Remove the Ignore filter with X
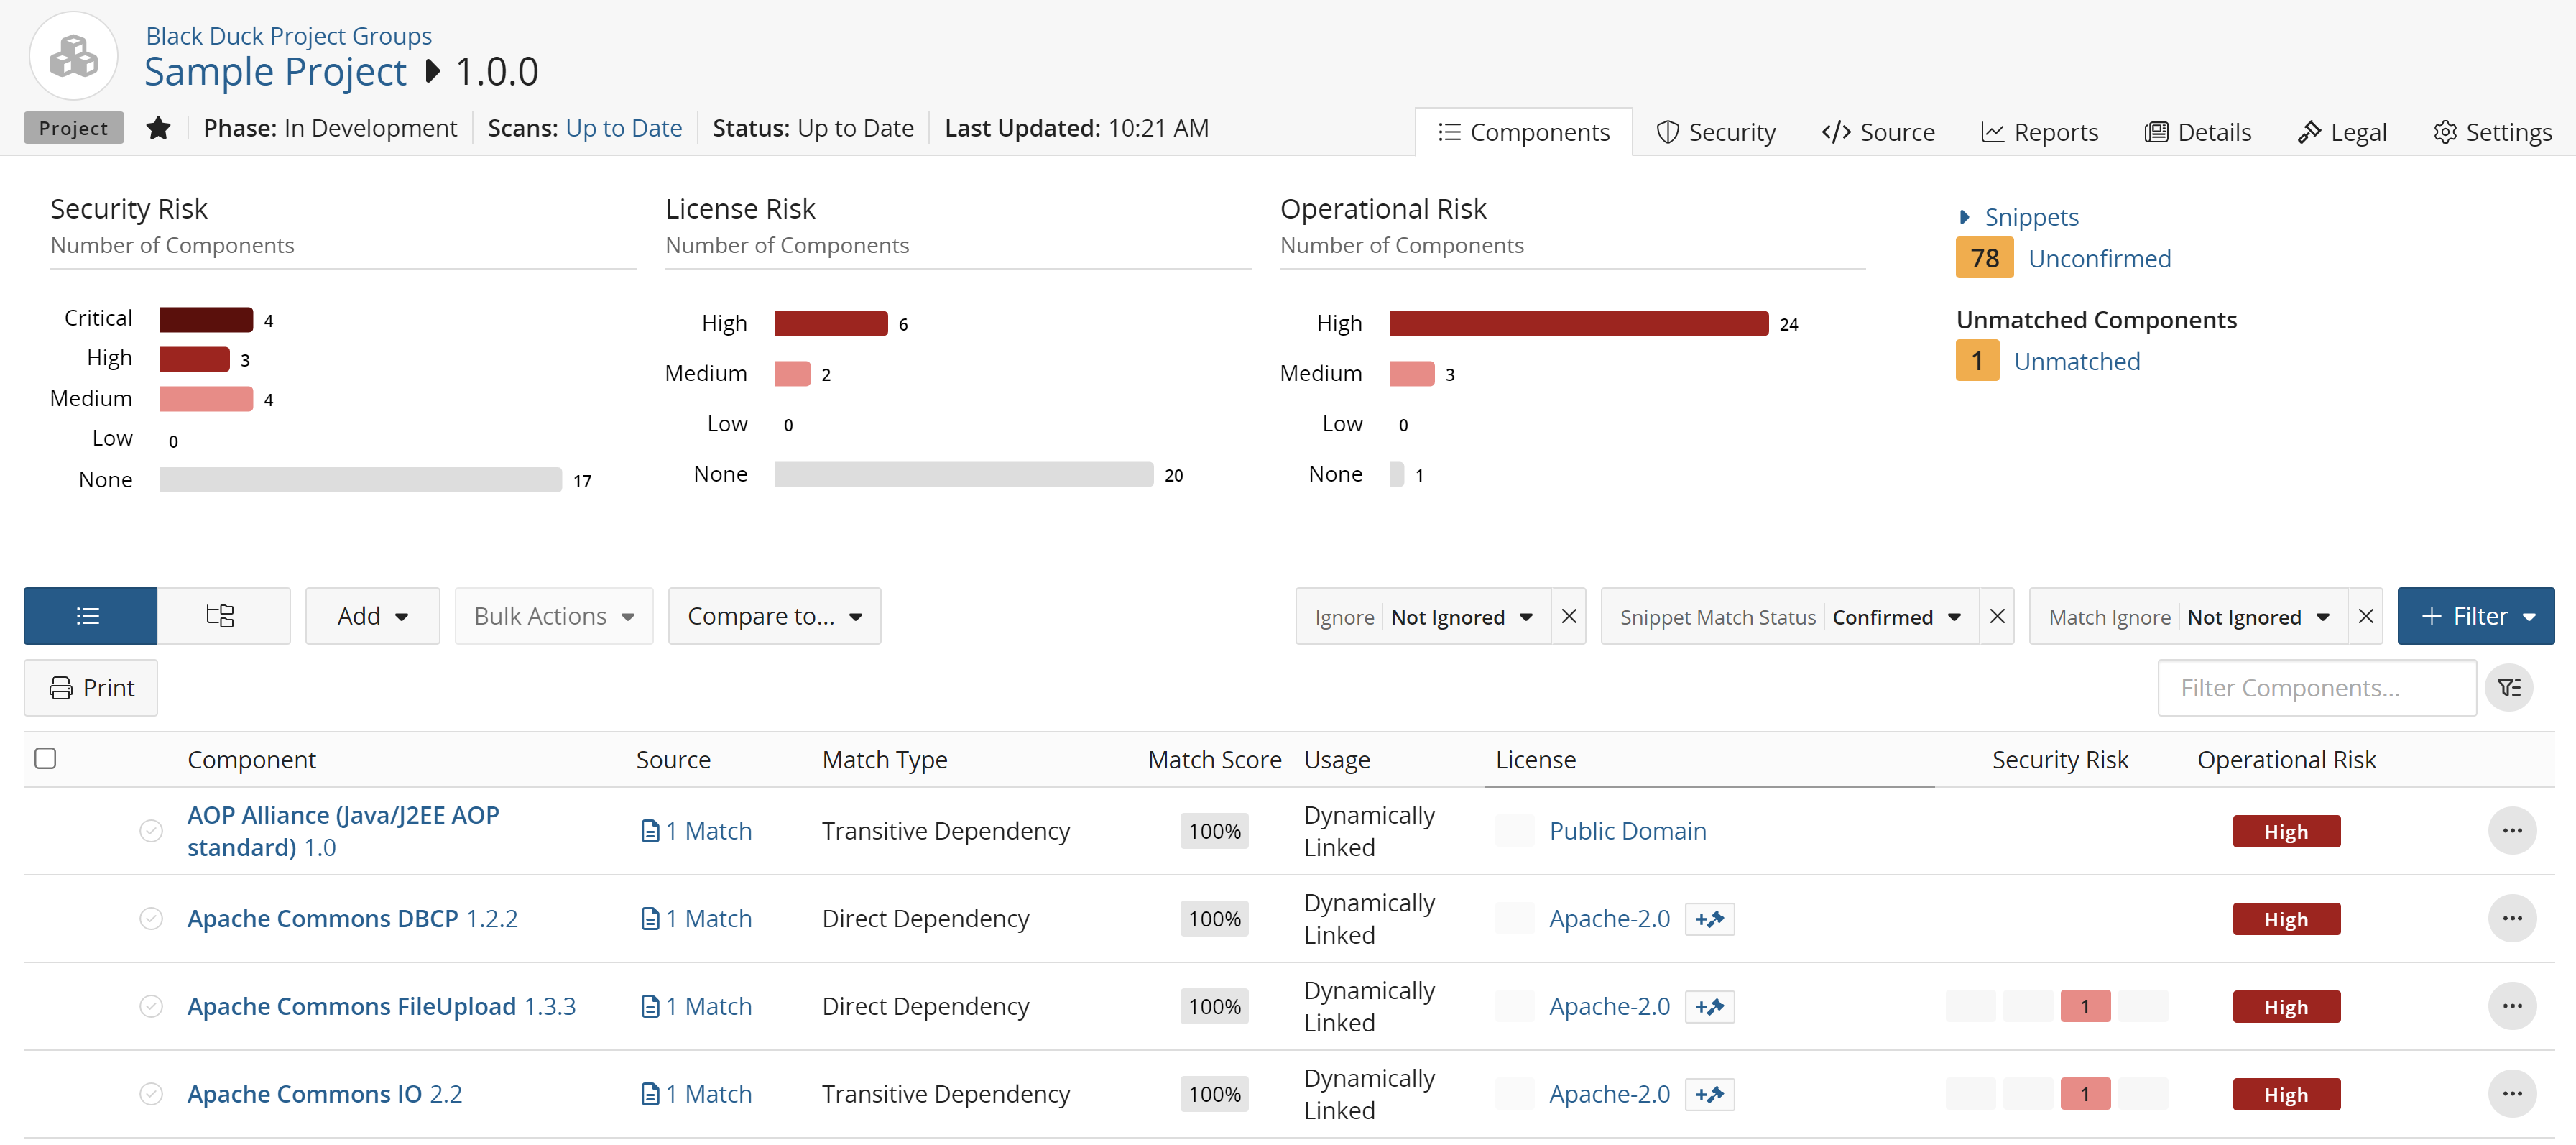The width and height of the screenshot is (2576, 1145). 1568,616
